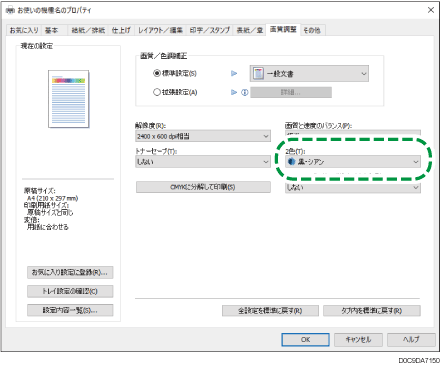Click the 原稿サイズ A4 (210 x 297 mm) text
440x366 pixels.
51,195
